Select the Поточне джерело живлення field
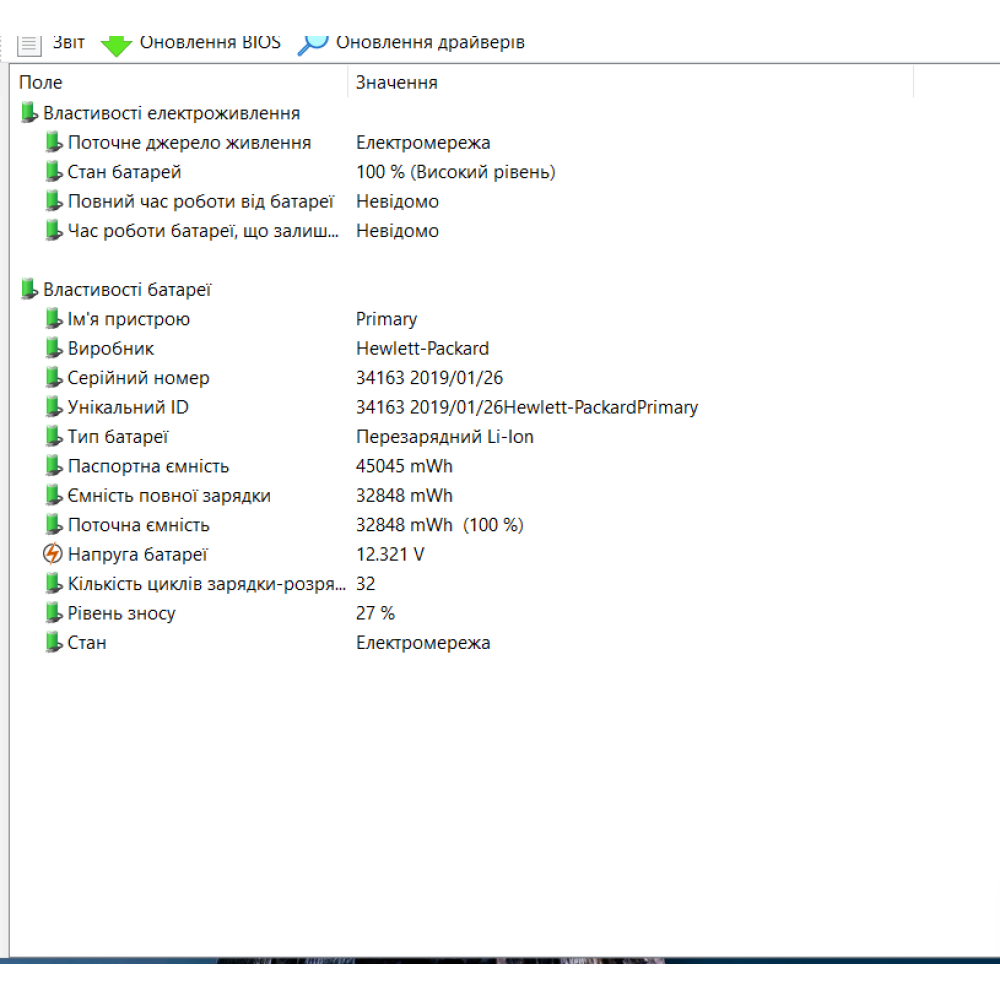Screen dimensions: 1000x1000 point(189,142)
